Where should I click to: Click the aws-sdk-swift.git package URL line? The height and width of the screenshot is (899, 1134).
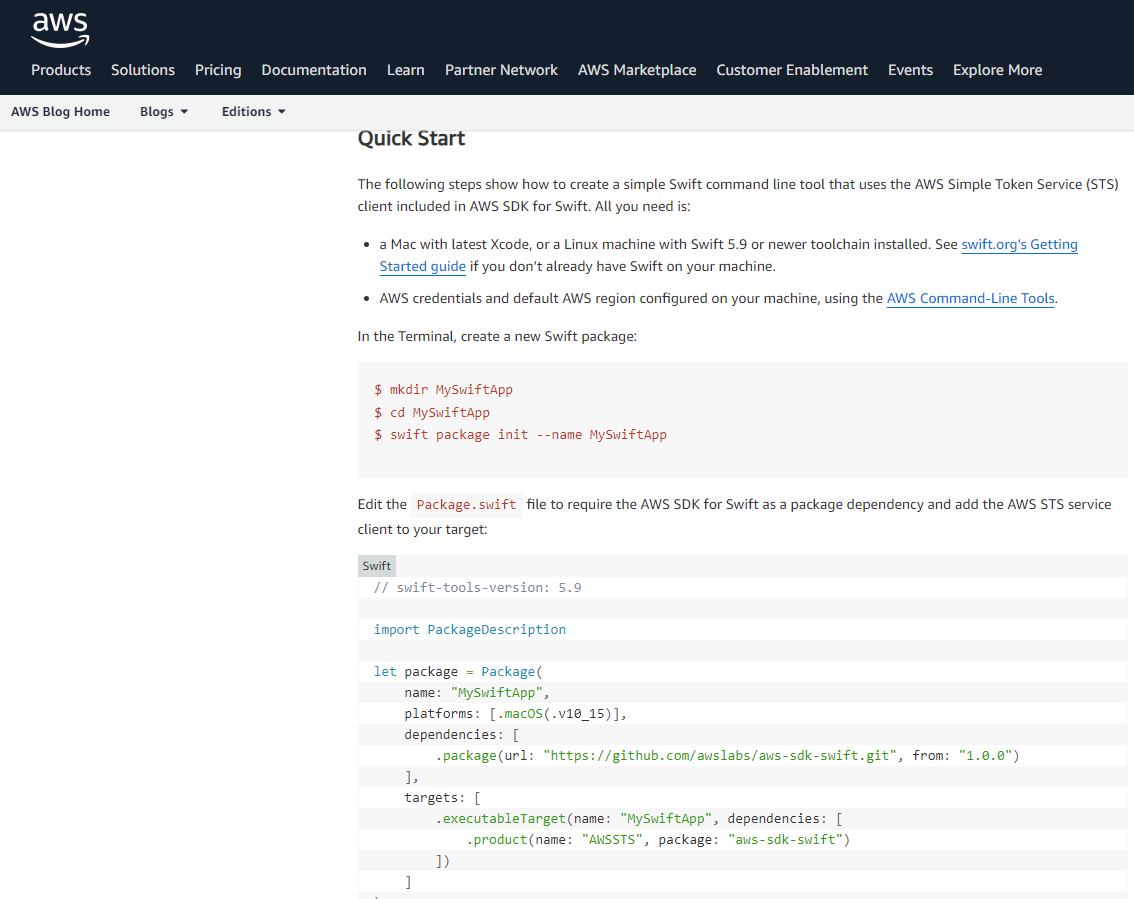click(727, 755)
